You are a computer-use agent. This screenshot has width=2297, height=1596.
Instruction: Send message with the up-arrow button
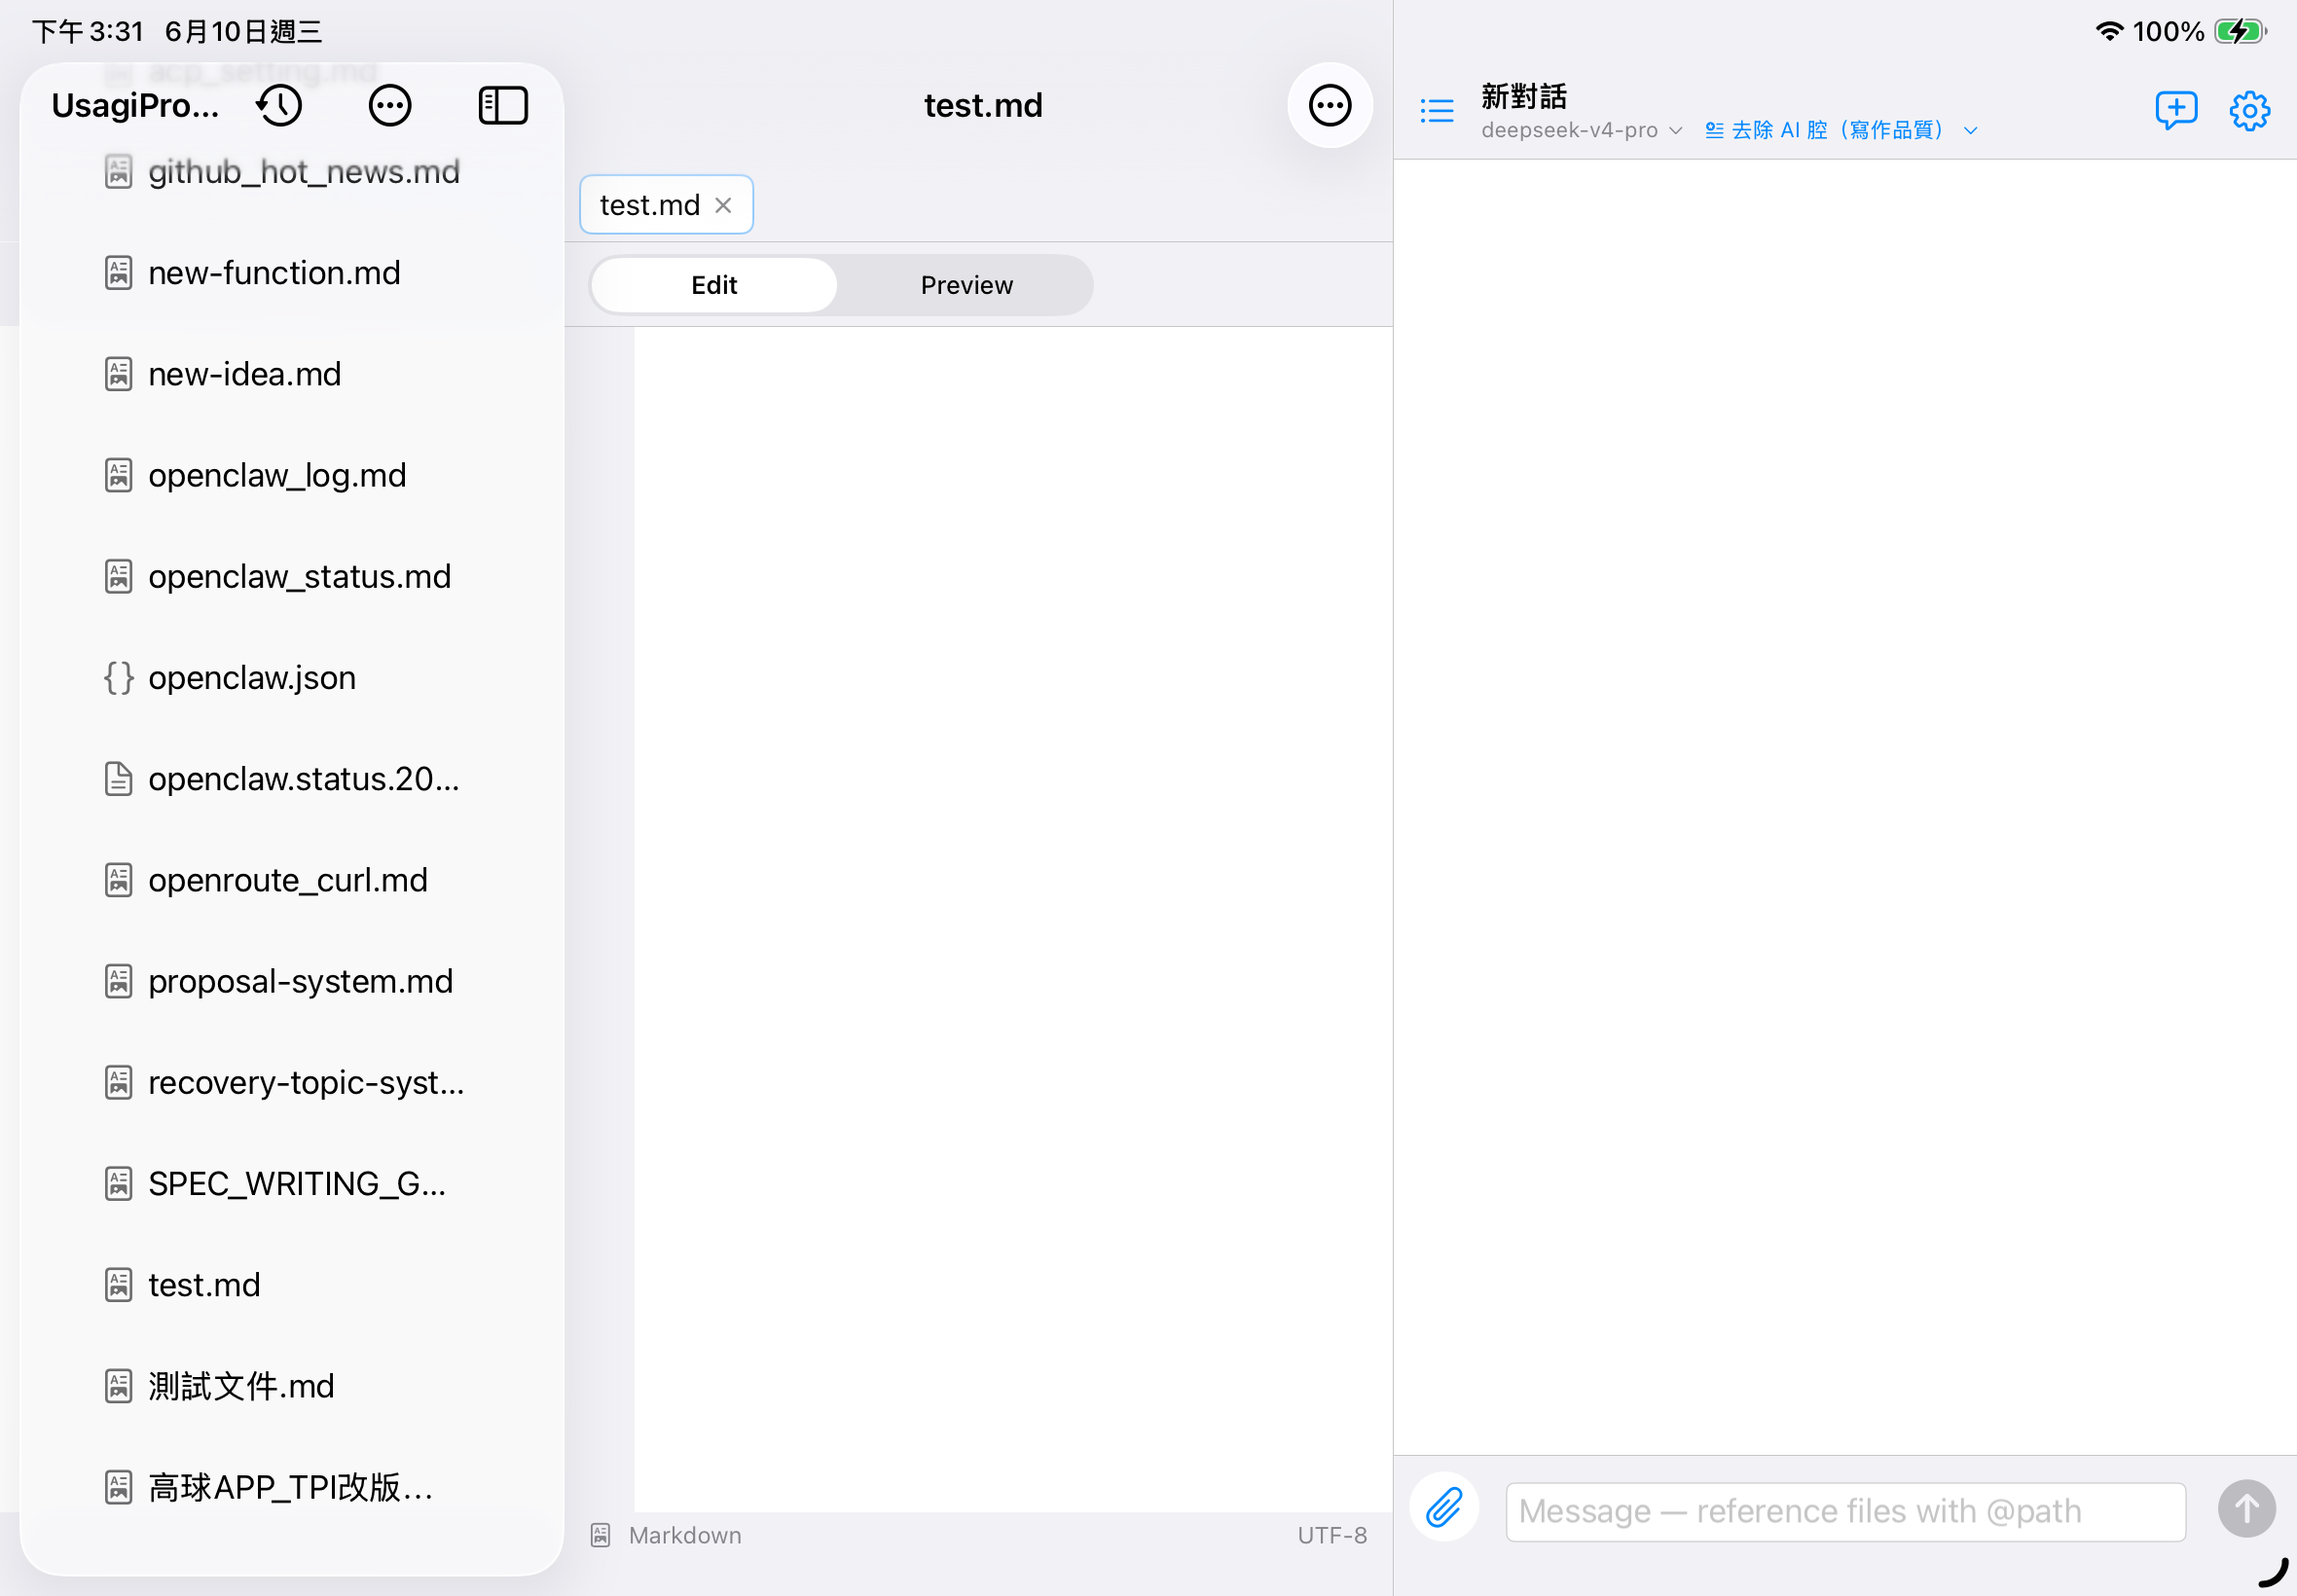click(2246, 1508)
